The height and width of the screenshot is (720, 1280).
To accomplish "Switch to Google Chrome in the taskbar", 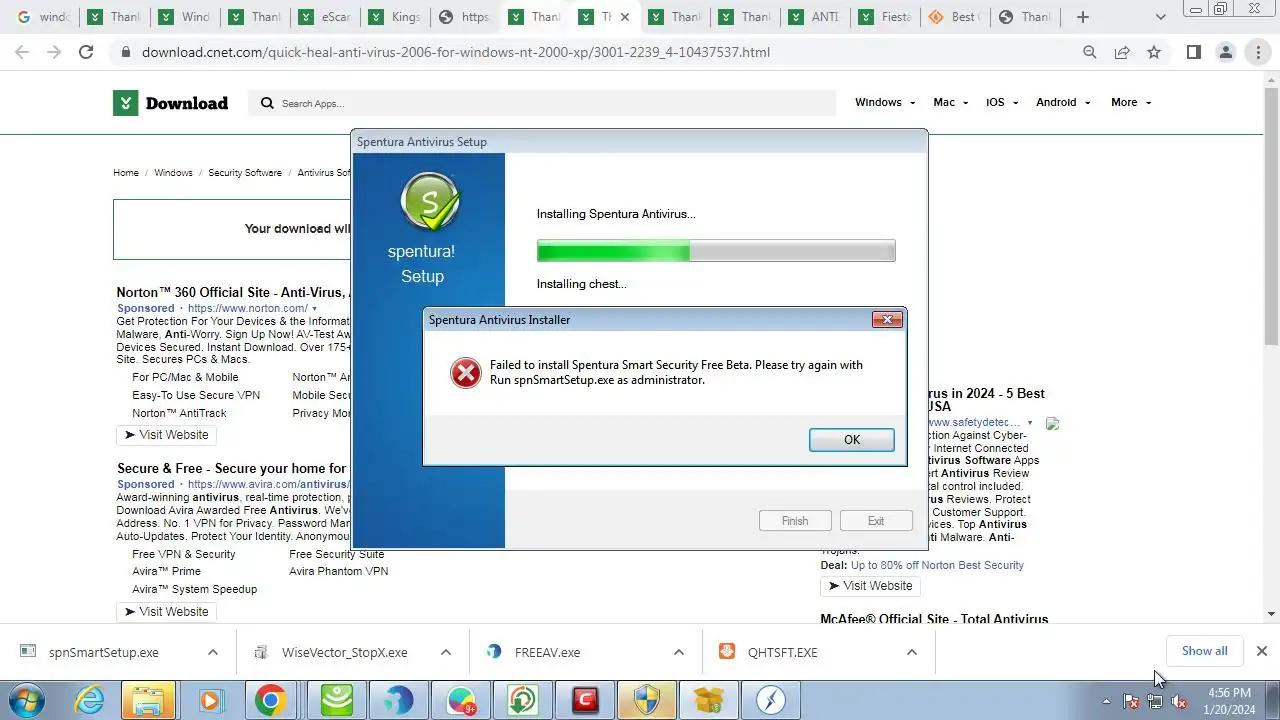I will (270, 700).
